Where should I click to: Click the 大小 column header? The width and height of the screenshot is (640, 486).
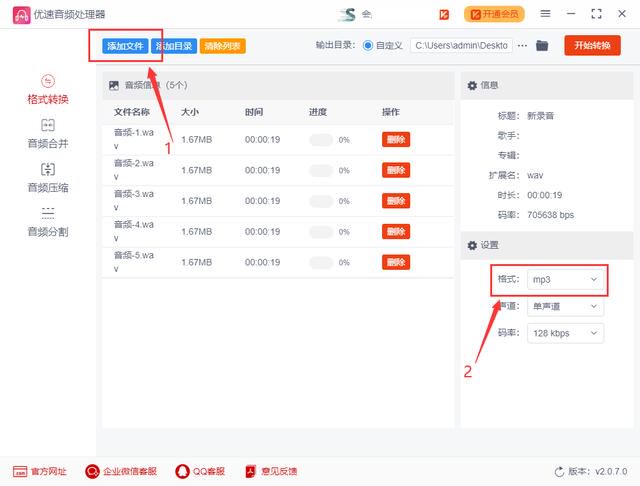tap(190, 112)
